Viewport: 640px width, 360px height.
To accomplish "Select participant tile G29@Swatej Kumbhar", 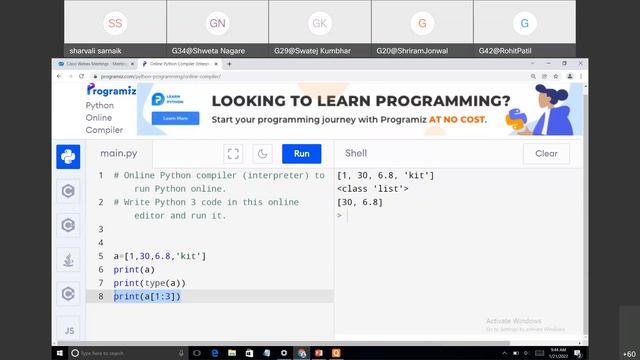I will click(320, 28).
